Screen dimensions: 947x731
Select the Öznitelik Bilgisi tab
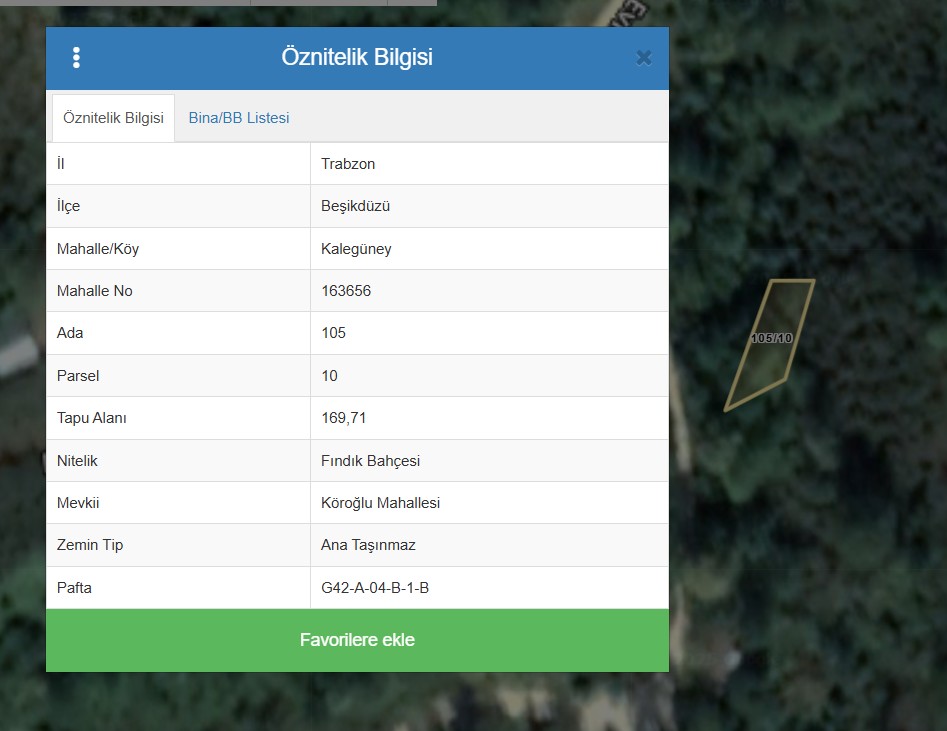tap(113, 118)
